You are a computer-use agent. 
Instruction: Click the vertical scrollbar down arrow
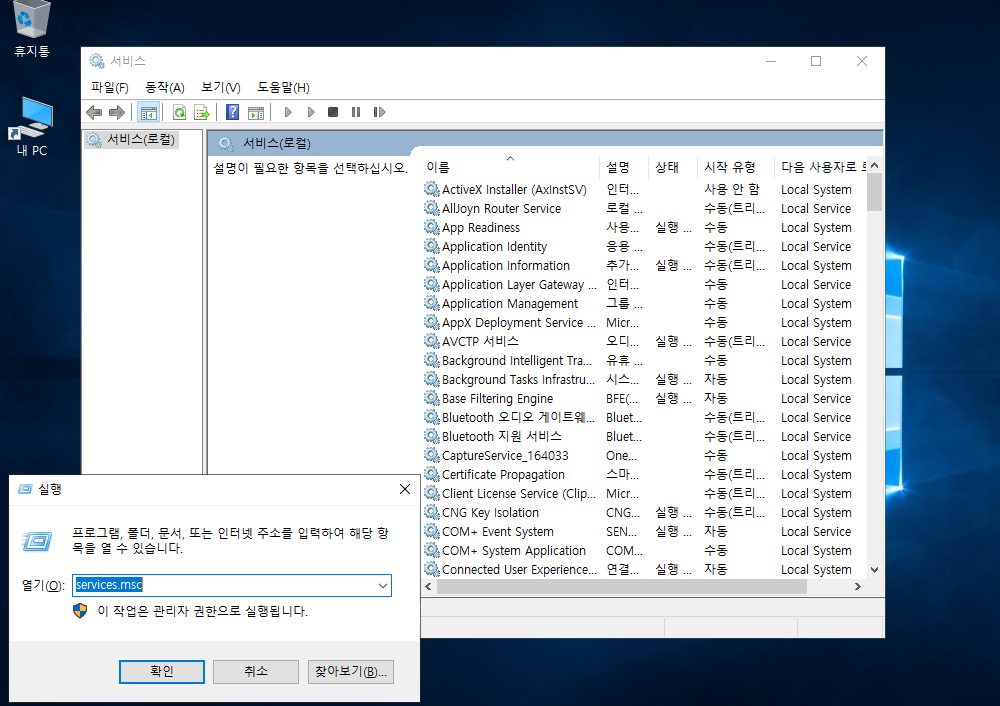click(x=874, y=570)
